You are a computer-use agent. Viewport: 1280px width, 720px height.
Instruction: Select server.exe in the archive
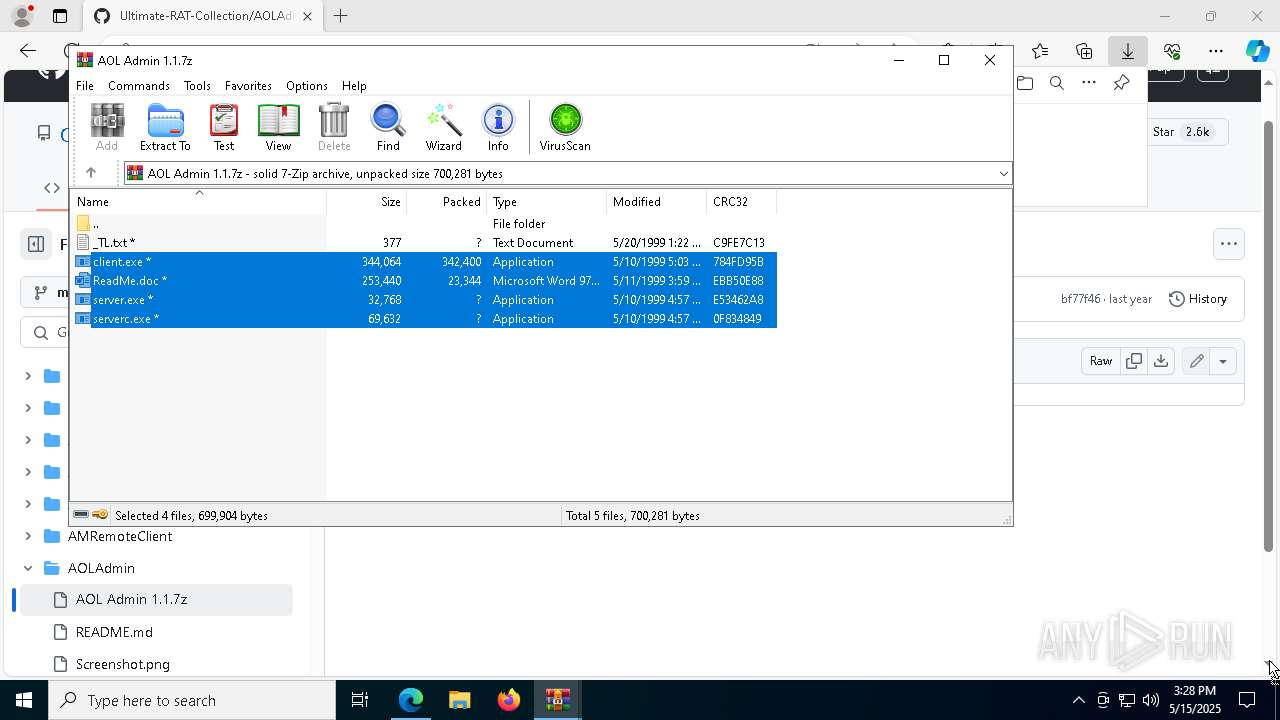point(424,300)
